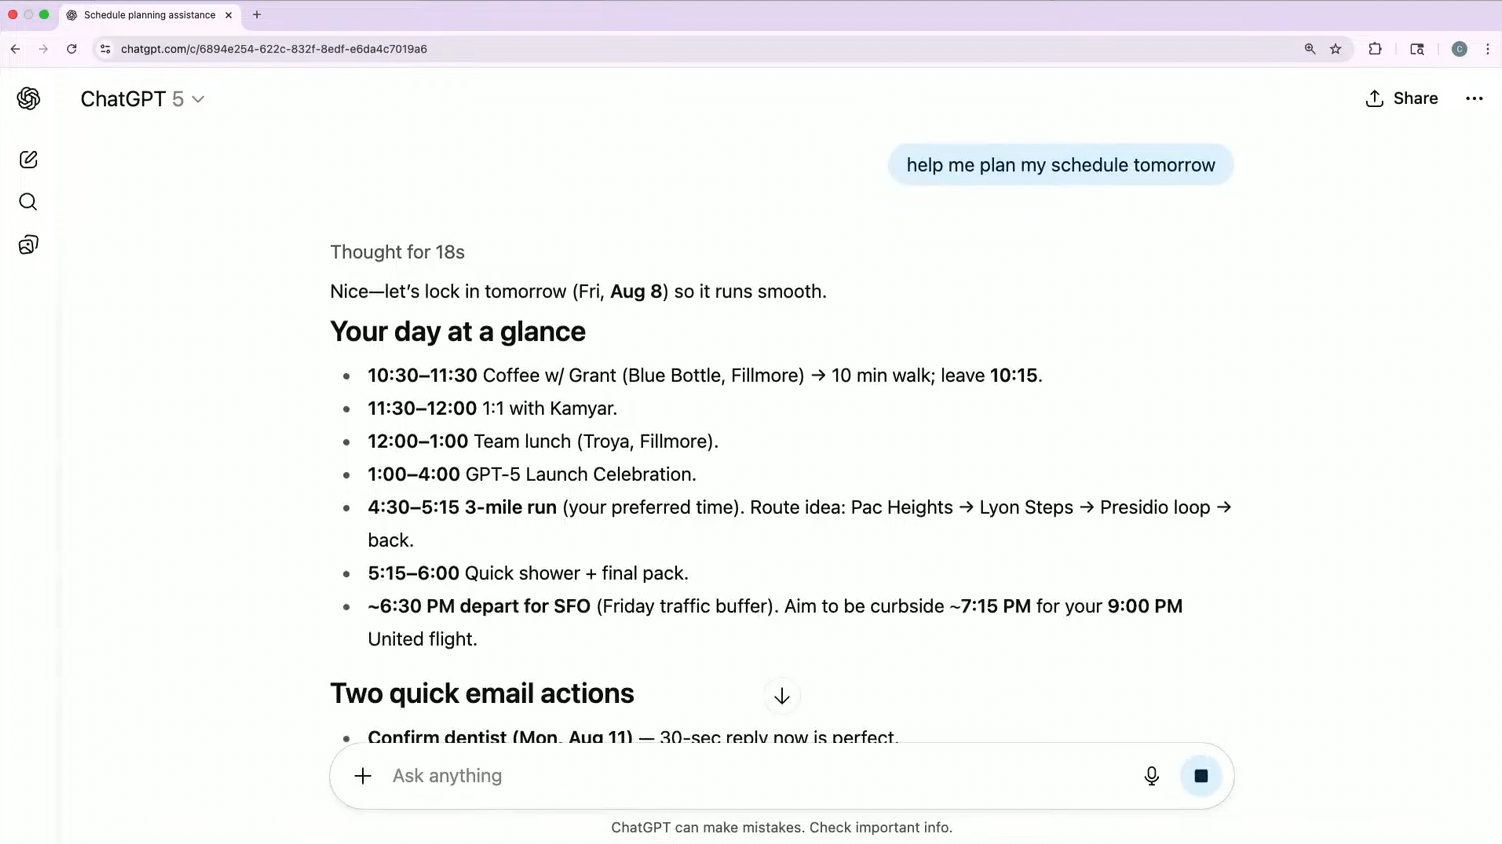Screen dimensions: 1502x844
Task: Start a new chat with the compose icon
Action: click(x=28, y=160)
